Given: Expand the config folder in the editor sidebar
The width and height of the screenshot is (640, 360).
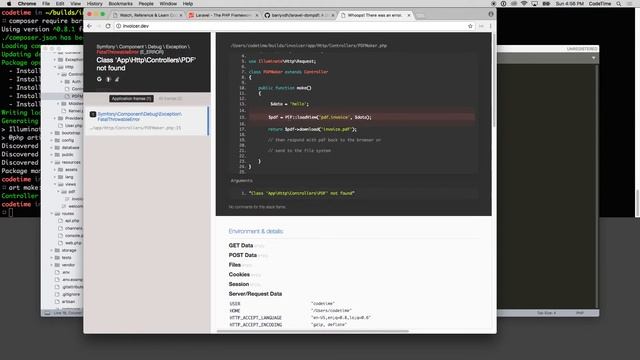Looking at the screenshot, I should pyautogui.click(x=52, y=140).
